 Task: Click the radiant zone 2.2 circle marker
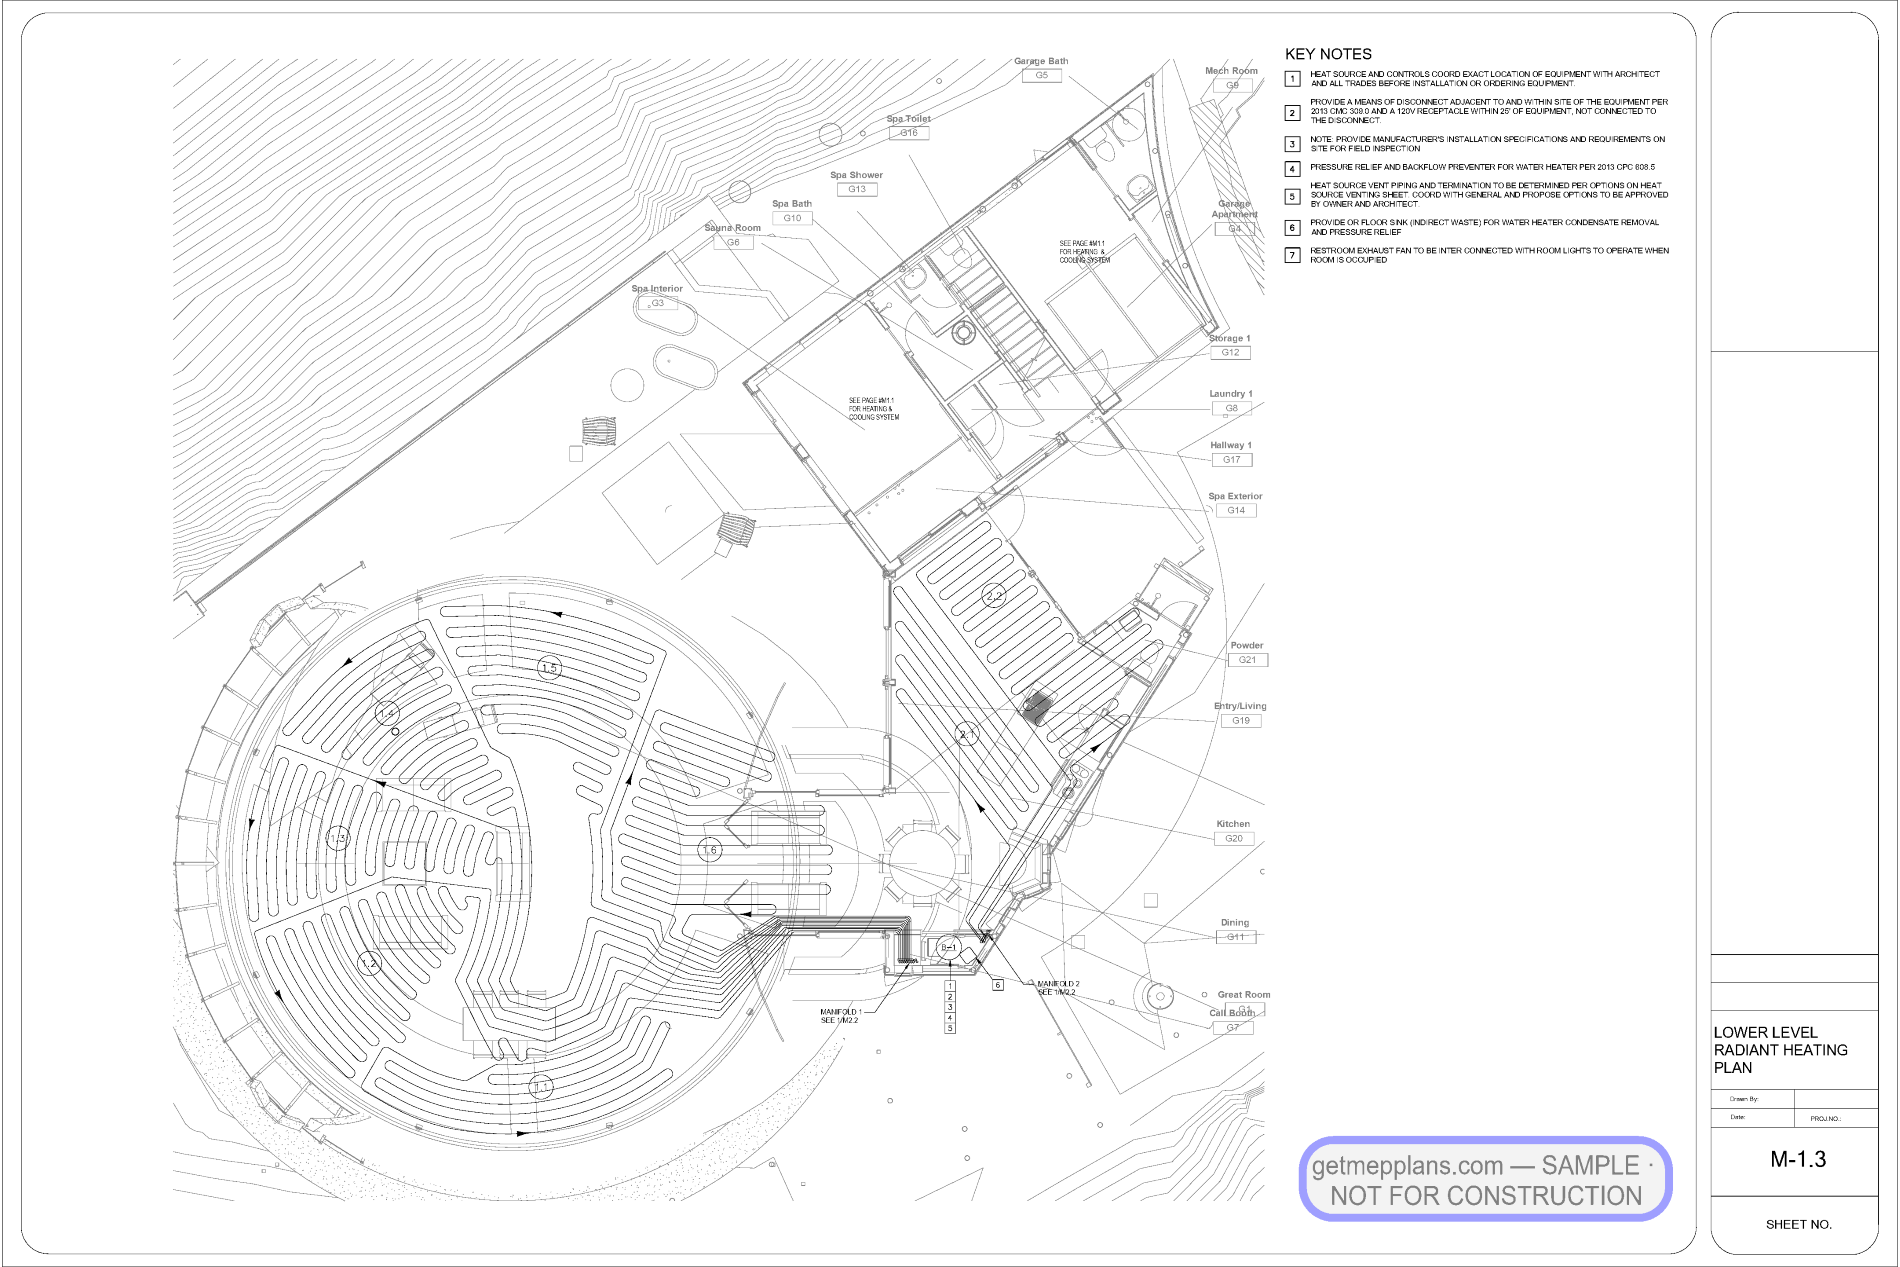click(x=993, y=596)
